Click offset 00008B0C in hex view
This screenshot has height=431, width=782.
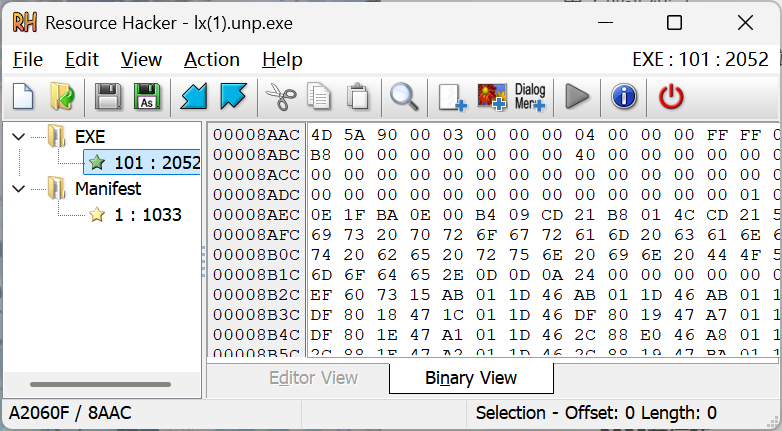click(x=256, y=254)
